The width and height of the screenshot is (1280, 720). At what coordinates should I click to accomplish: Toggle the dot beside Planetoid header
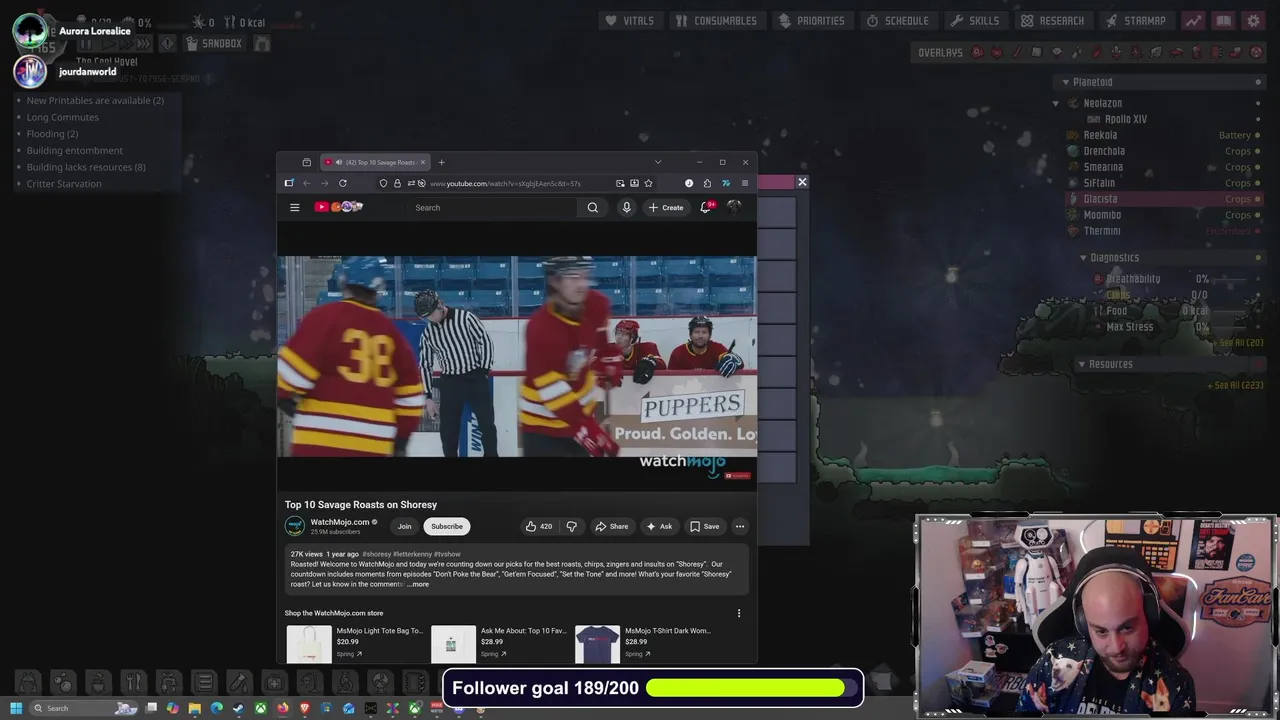[1259, 82]
